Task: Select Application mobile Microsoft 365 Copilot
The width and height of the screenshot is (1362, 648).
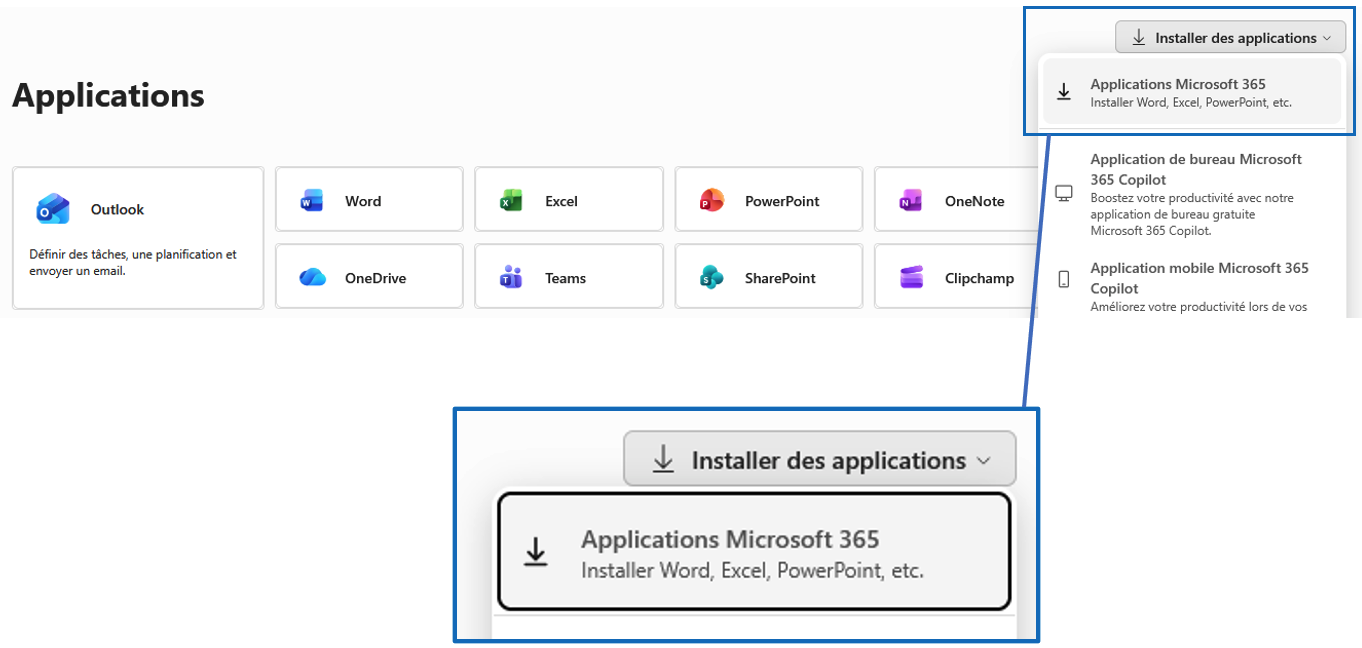Action: (1191, 287)
